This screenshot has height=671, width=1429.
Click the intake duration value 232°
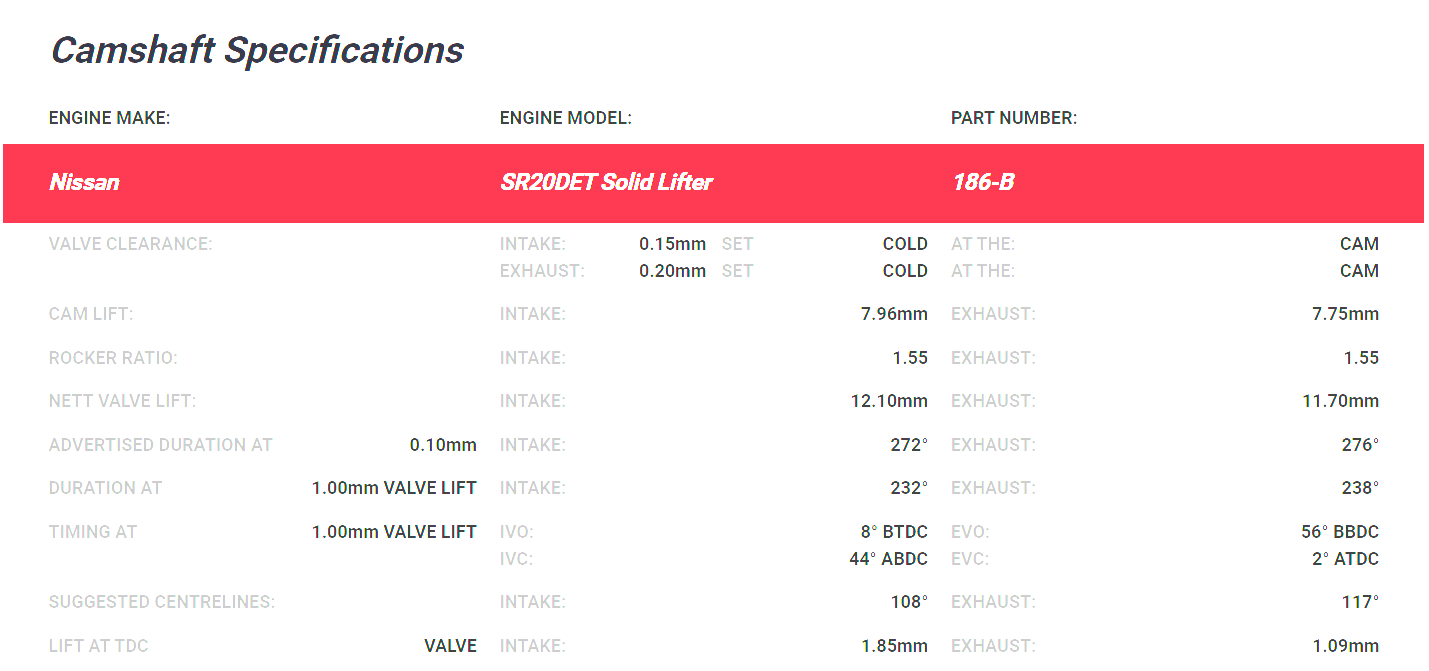(909, 488)
